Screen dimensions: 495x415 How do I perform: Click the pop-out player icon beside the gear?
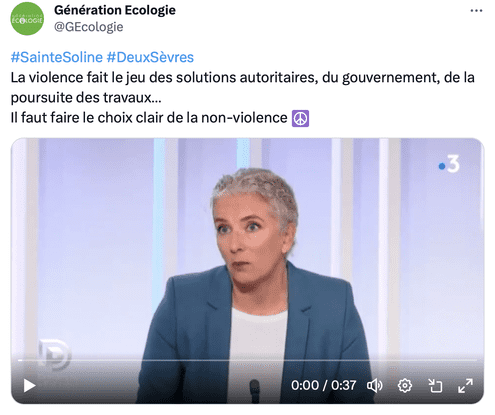pyautogui.click(x=435, y=386)
